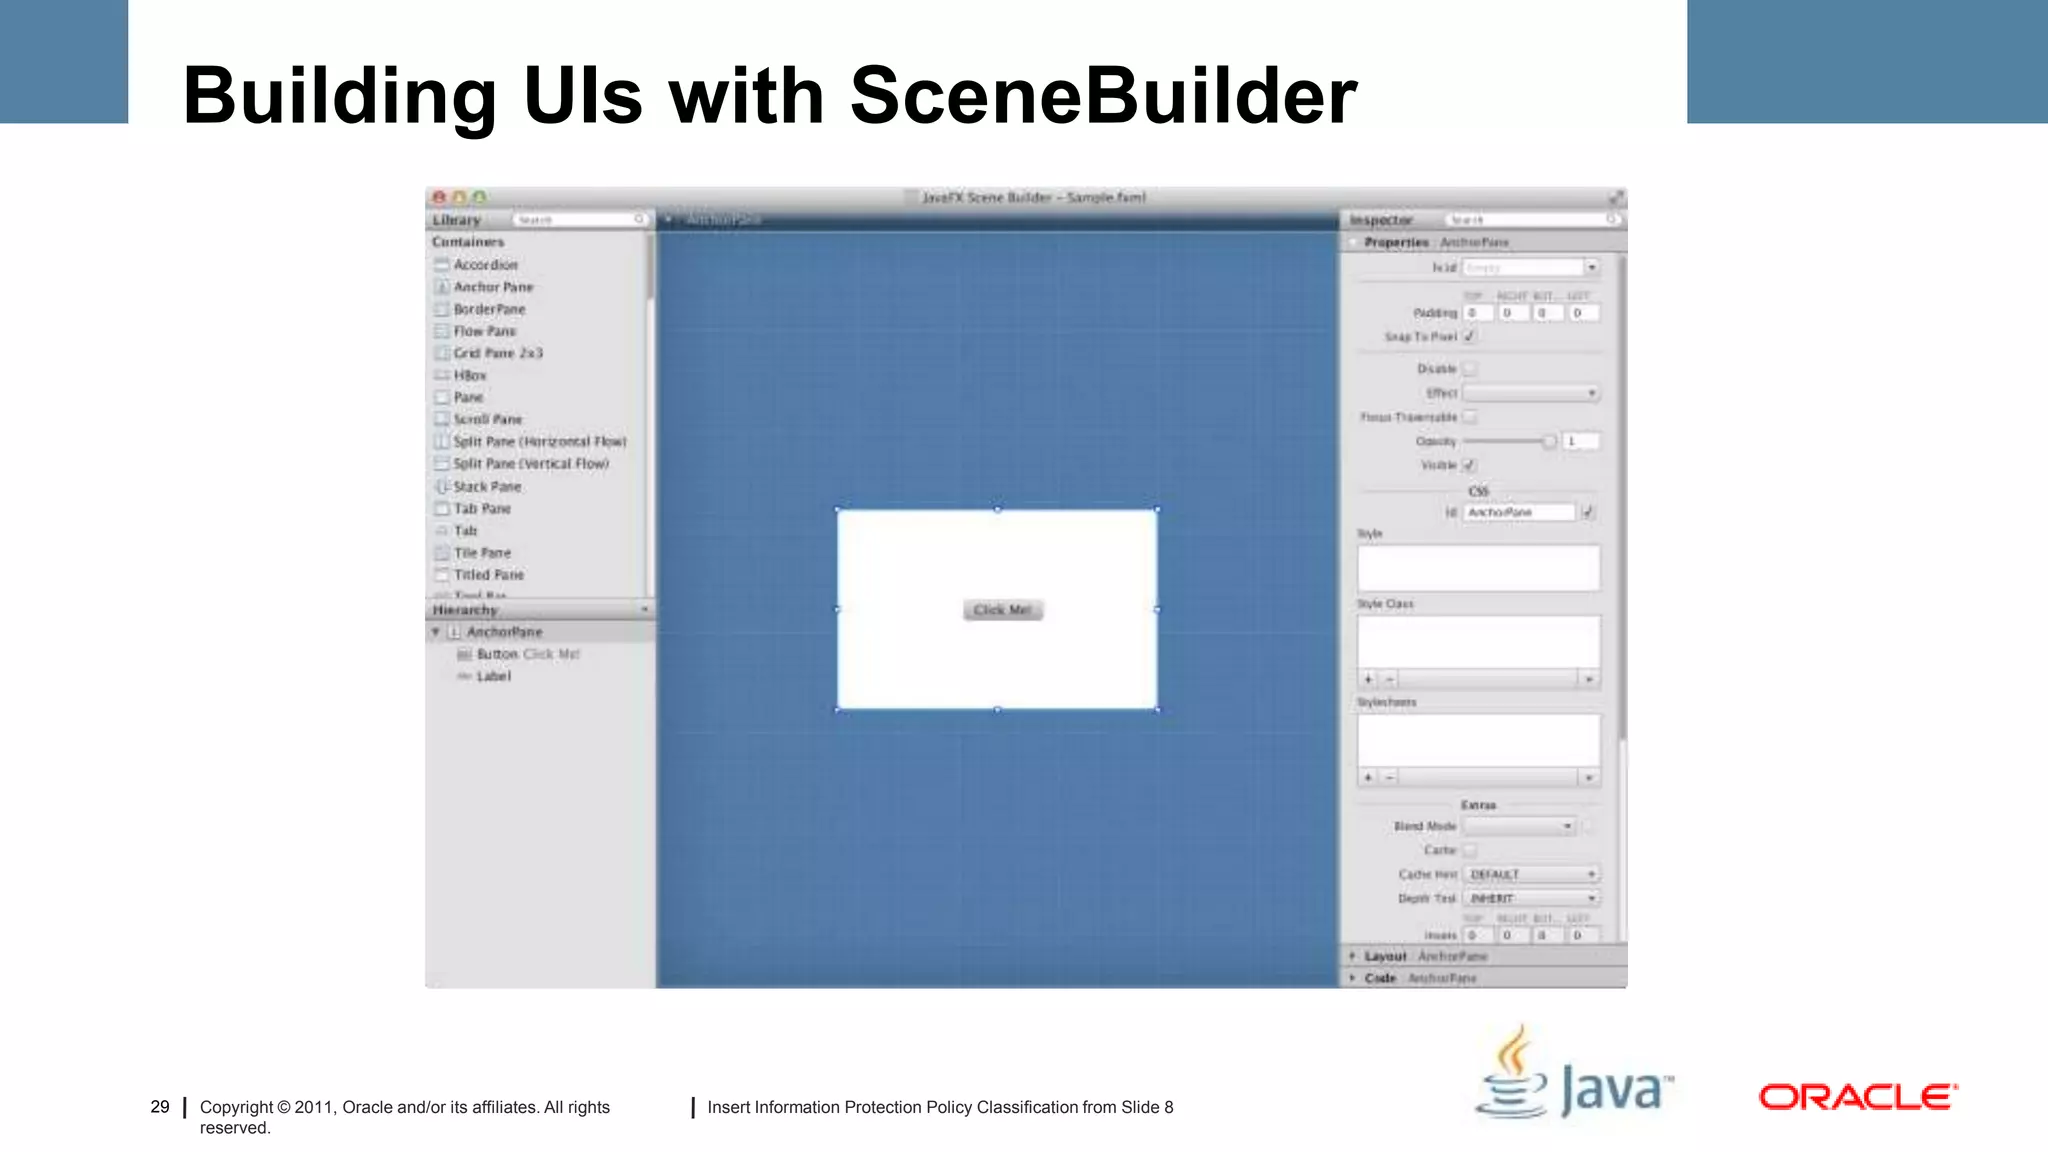Open the Effect dropdown
The width and height of the screenshot is (2048, 1152).
coord(1531,393)
